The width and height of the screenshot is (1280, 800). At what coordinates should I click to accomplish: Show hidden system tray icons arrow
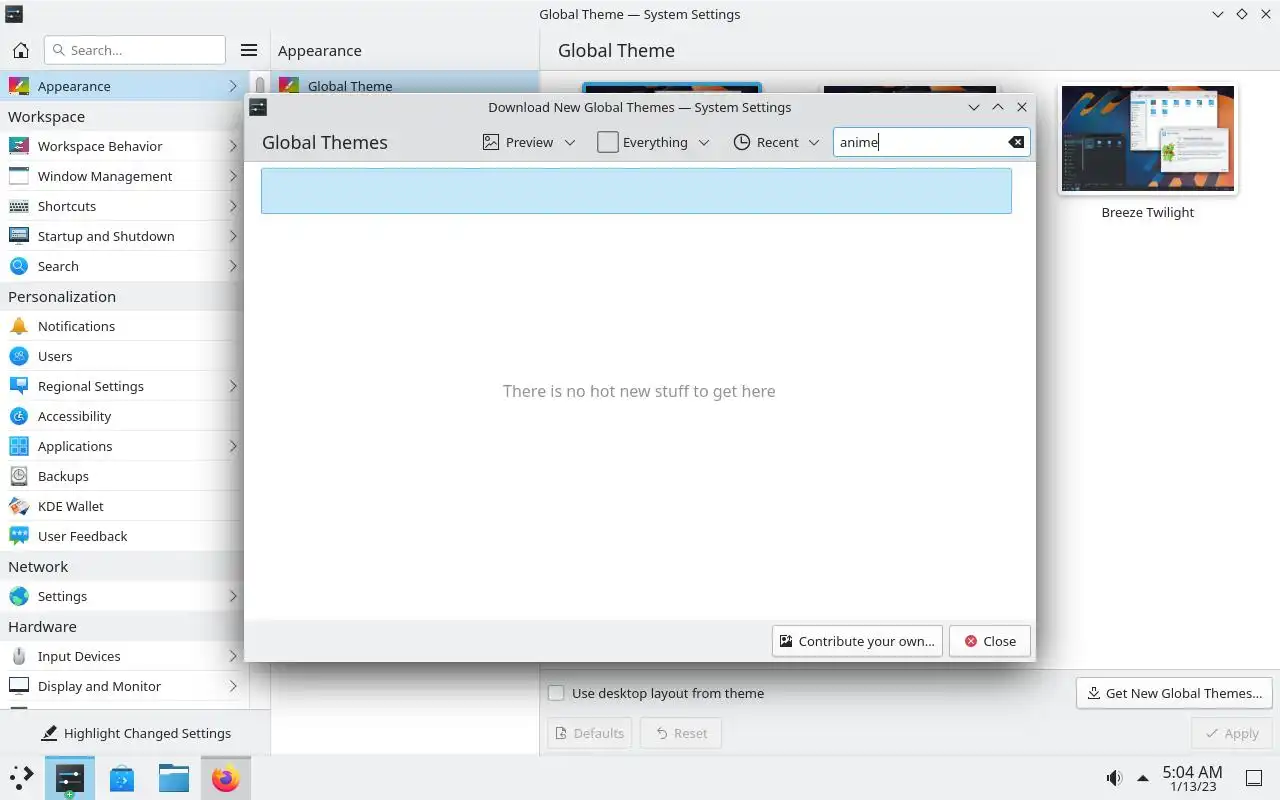1143,778
